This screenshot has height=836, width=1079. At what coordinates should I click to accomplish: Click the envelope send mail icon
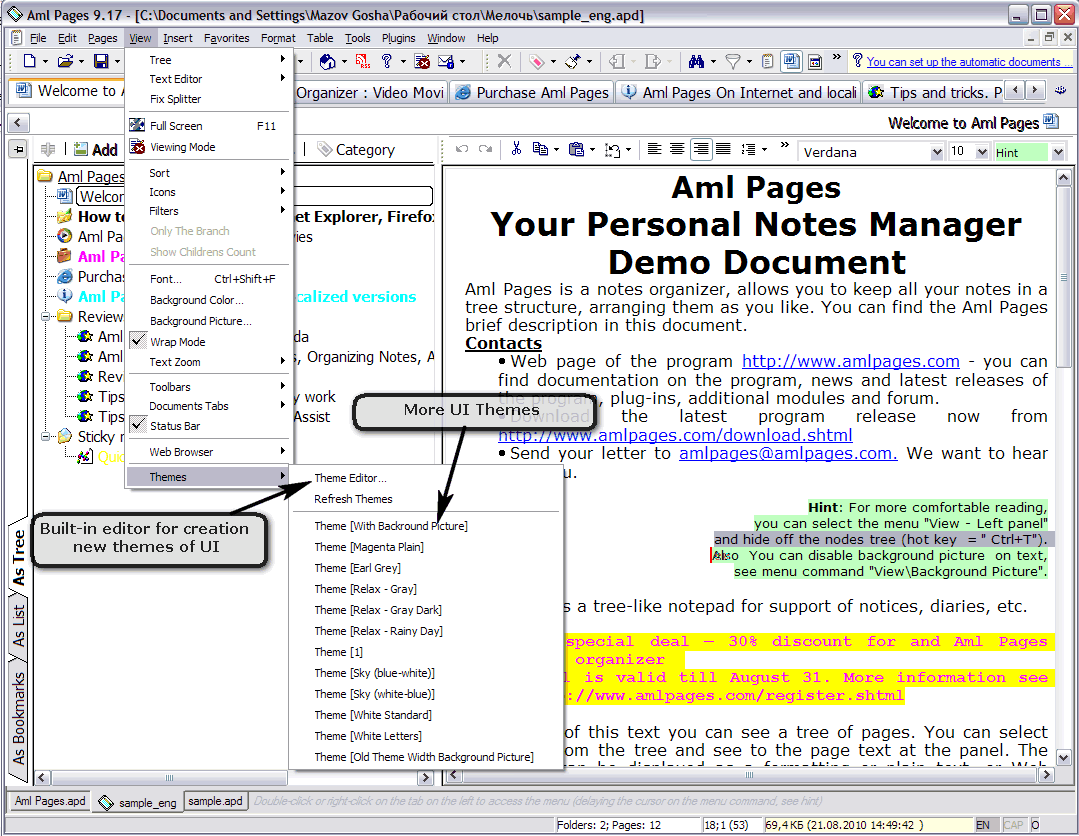[446, 62]
